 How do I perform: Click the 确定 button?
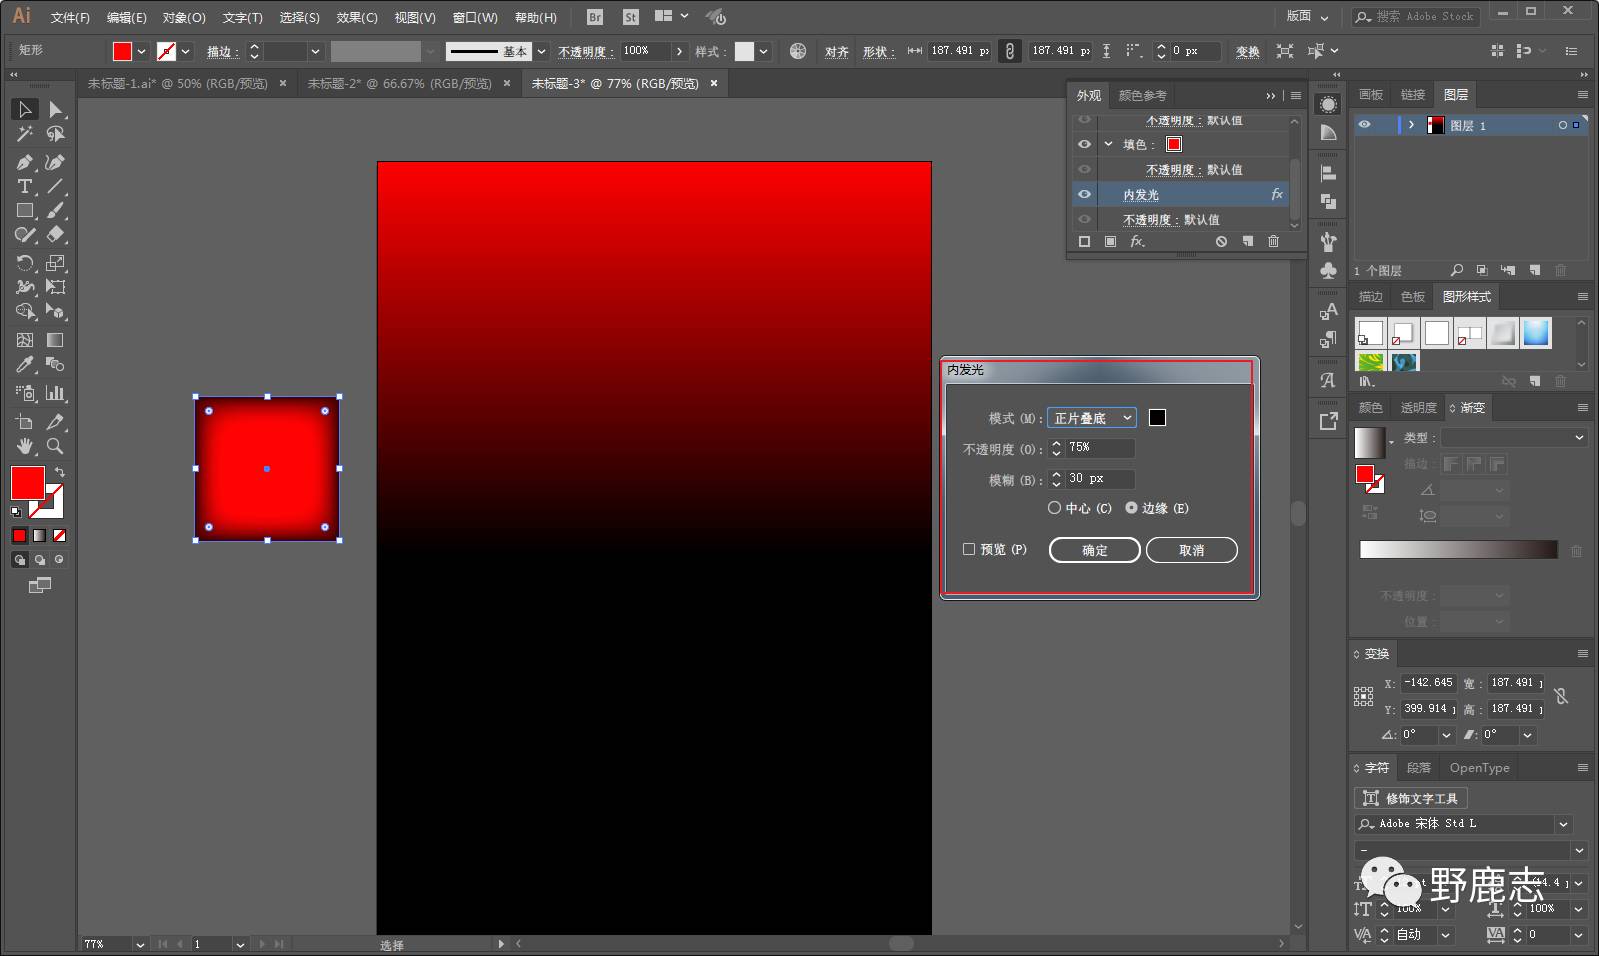1094,550
